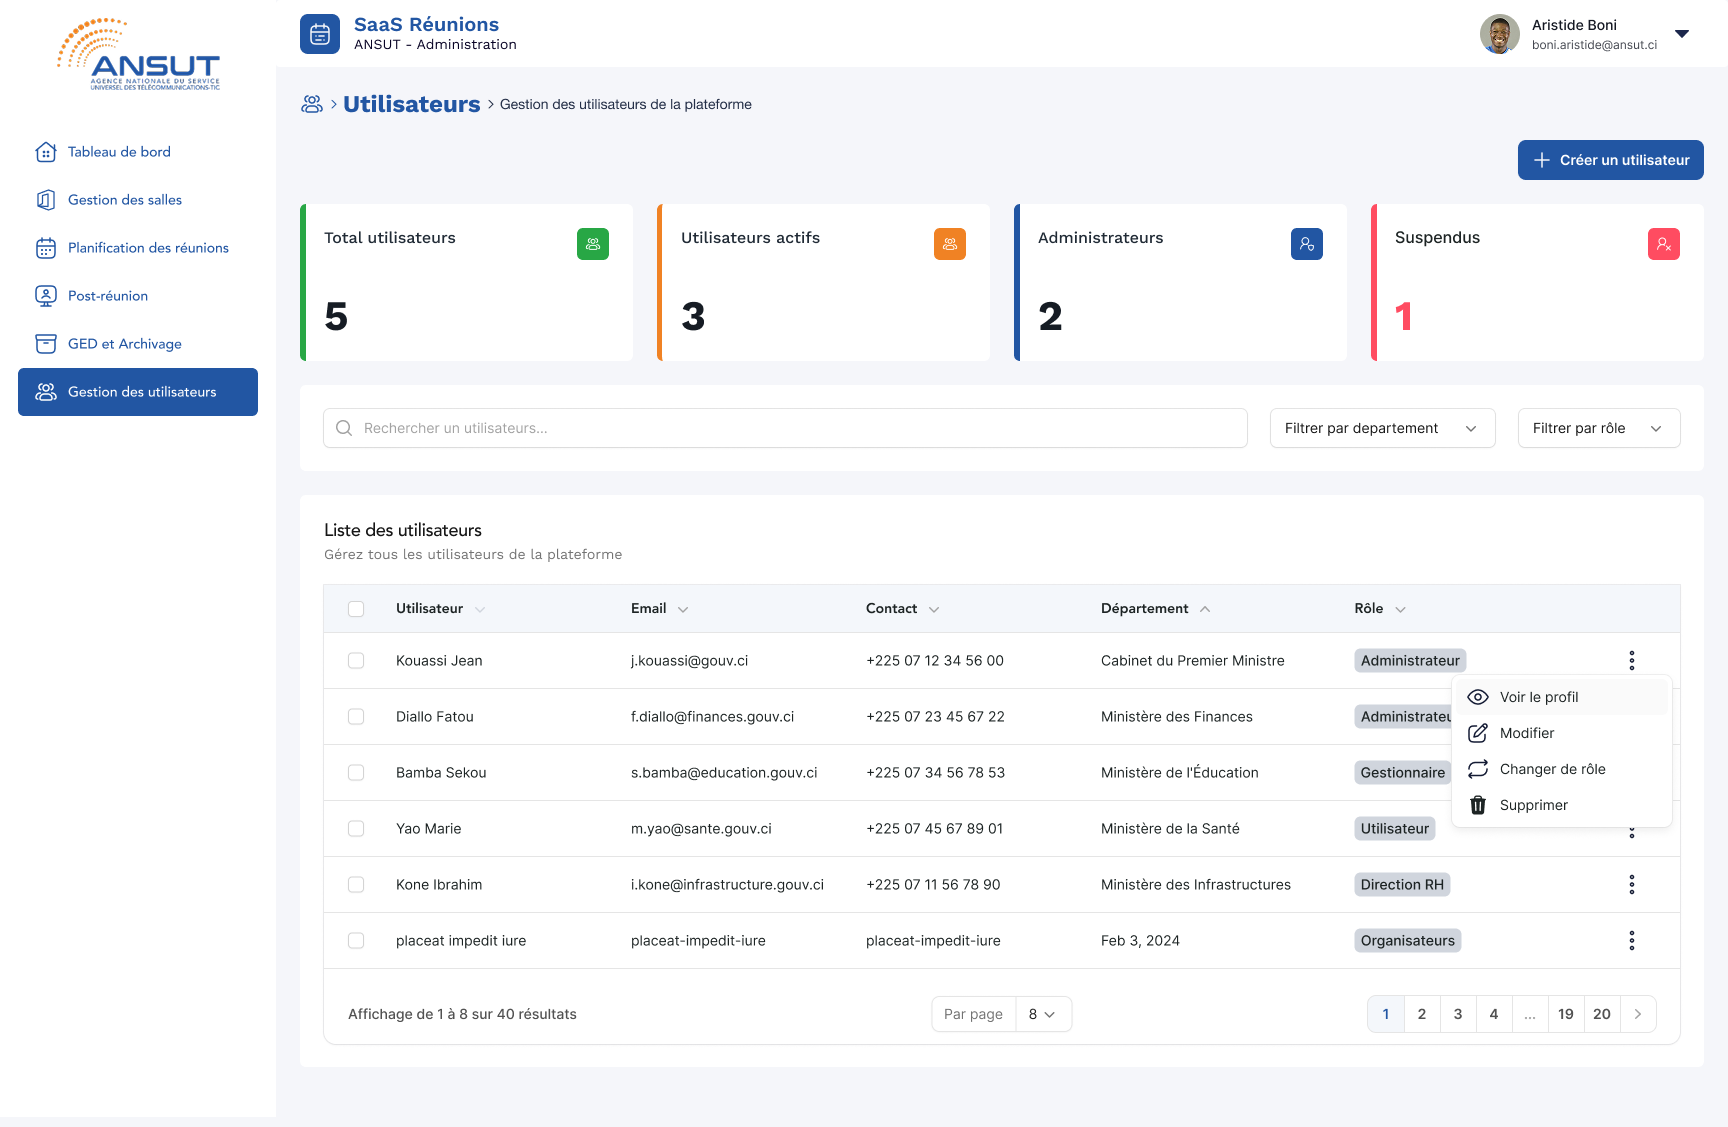The height and width of the screenshot is (1127, 1728).
Task: Click page 4 in pagination
Action: (x=1494, y=1014)
